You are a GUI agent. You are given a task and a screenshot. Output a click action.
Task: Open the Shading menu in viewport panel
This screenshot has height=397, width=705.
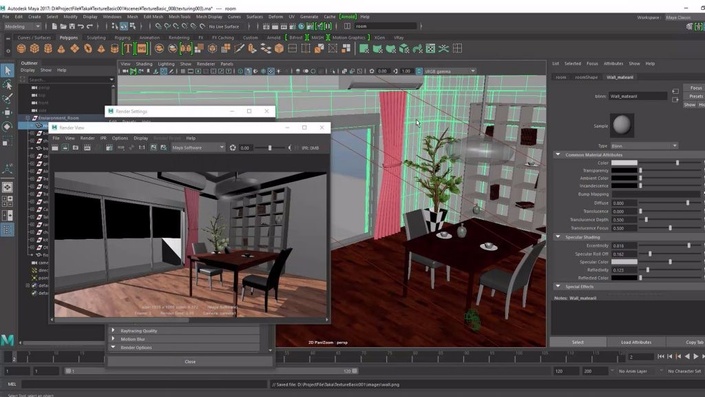(x=144, y=64)
